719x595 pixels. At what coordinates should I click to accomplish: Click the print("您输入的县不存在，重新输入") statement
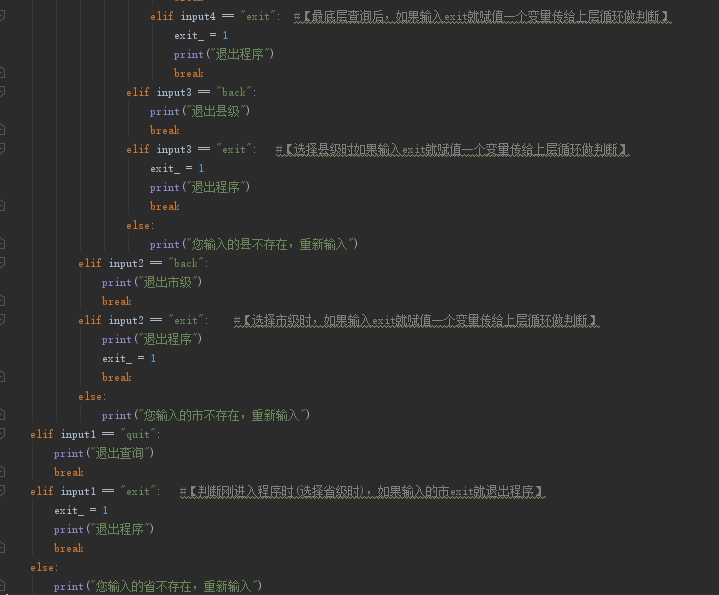point(254,244)
